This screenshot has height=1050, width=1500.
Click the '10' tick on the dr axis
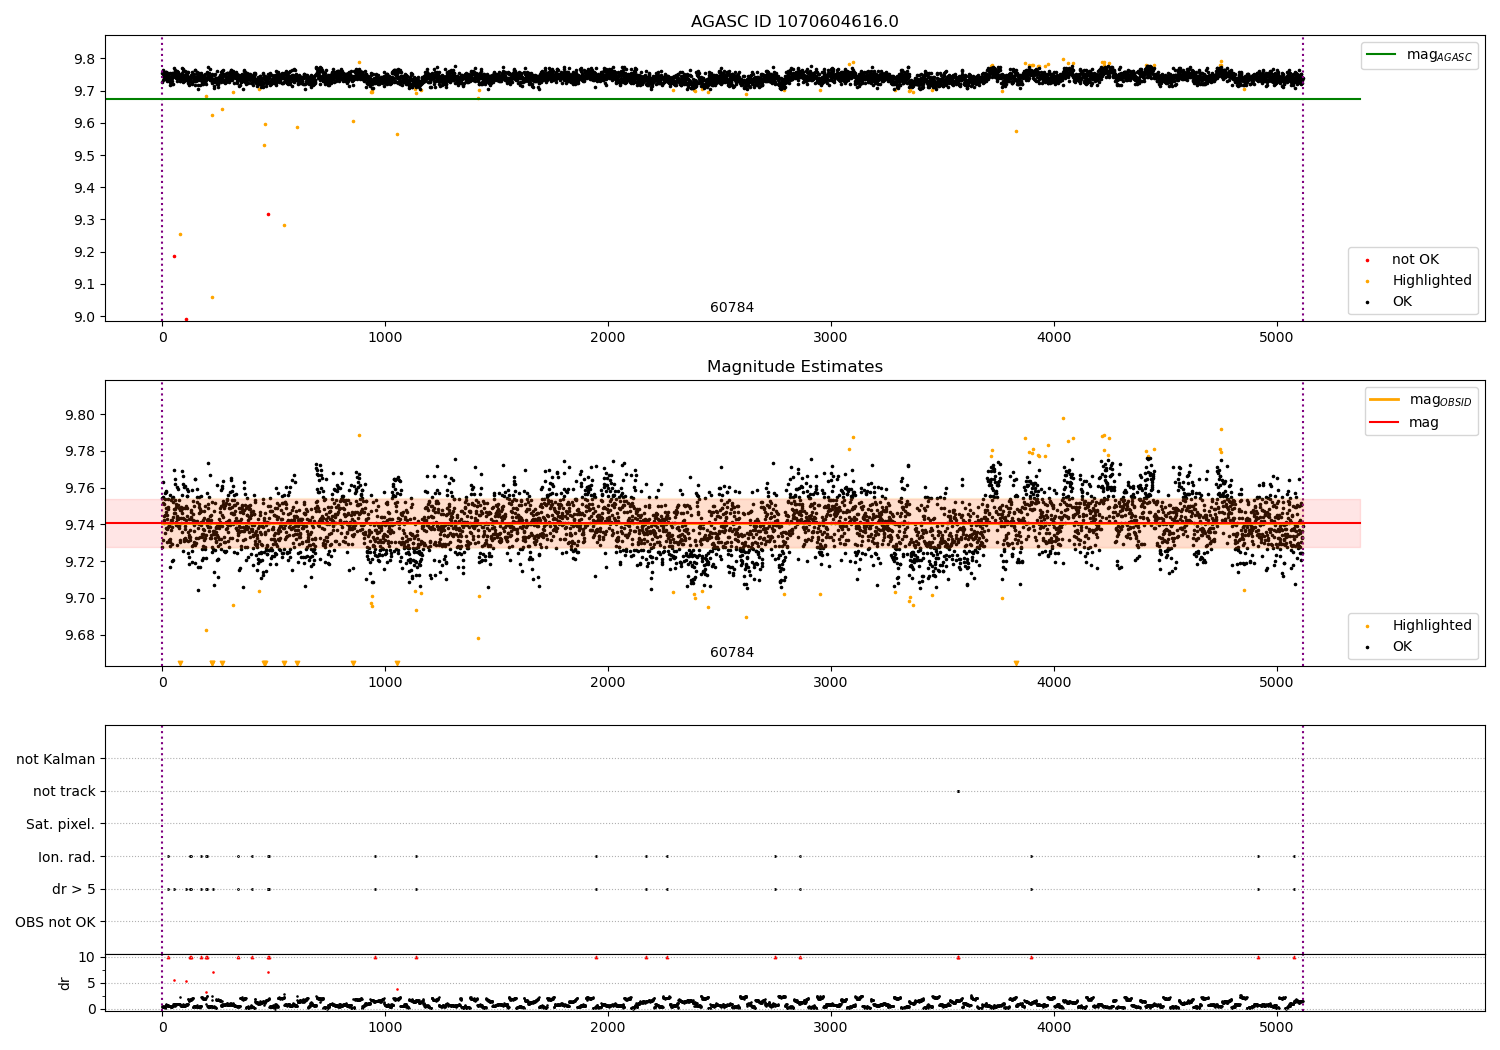(87, 958)
